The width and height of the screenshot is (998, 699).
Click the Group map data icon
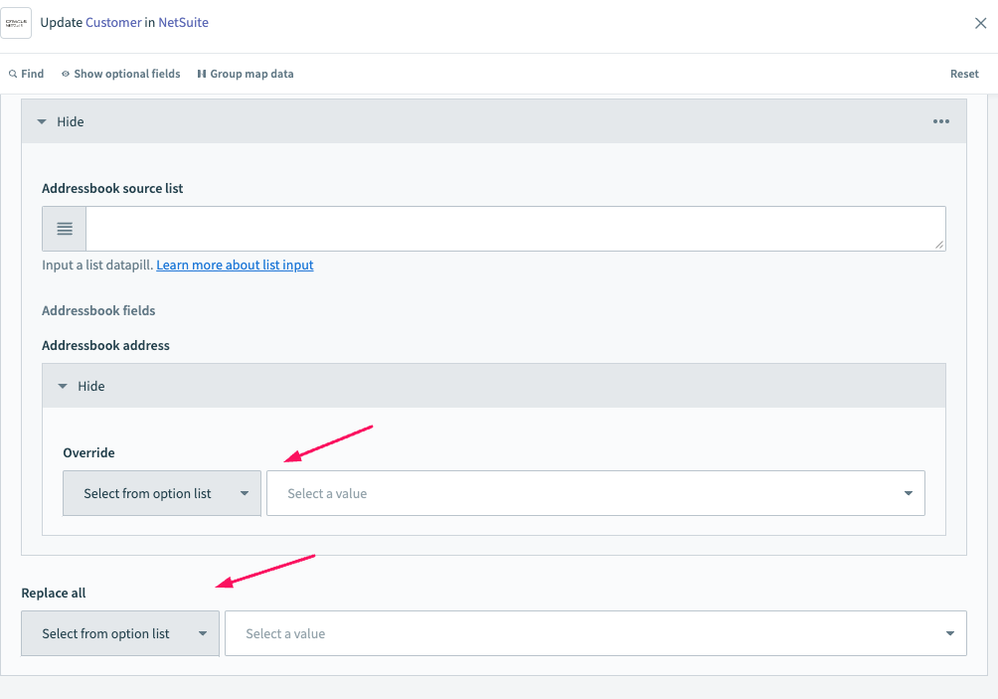click(201, 74)
